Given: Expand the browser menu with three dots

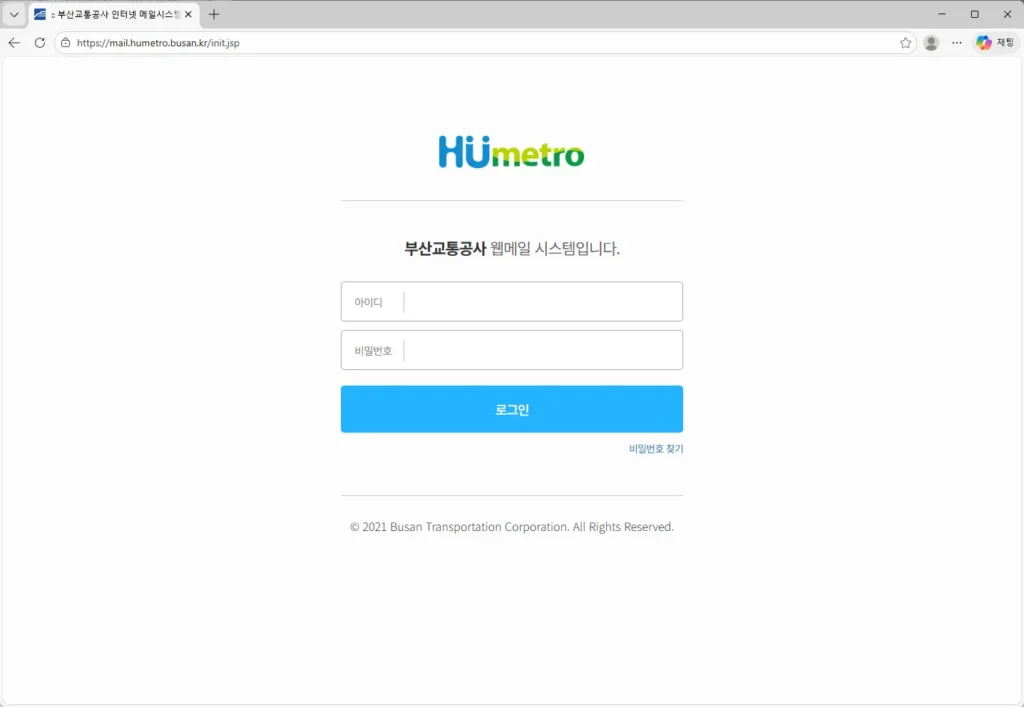Looking at the screenshot, I should 956,43.
